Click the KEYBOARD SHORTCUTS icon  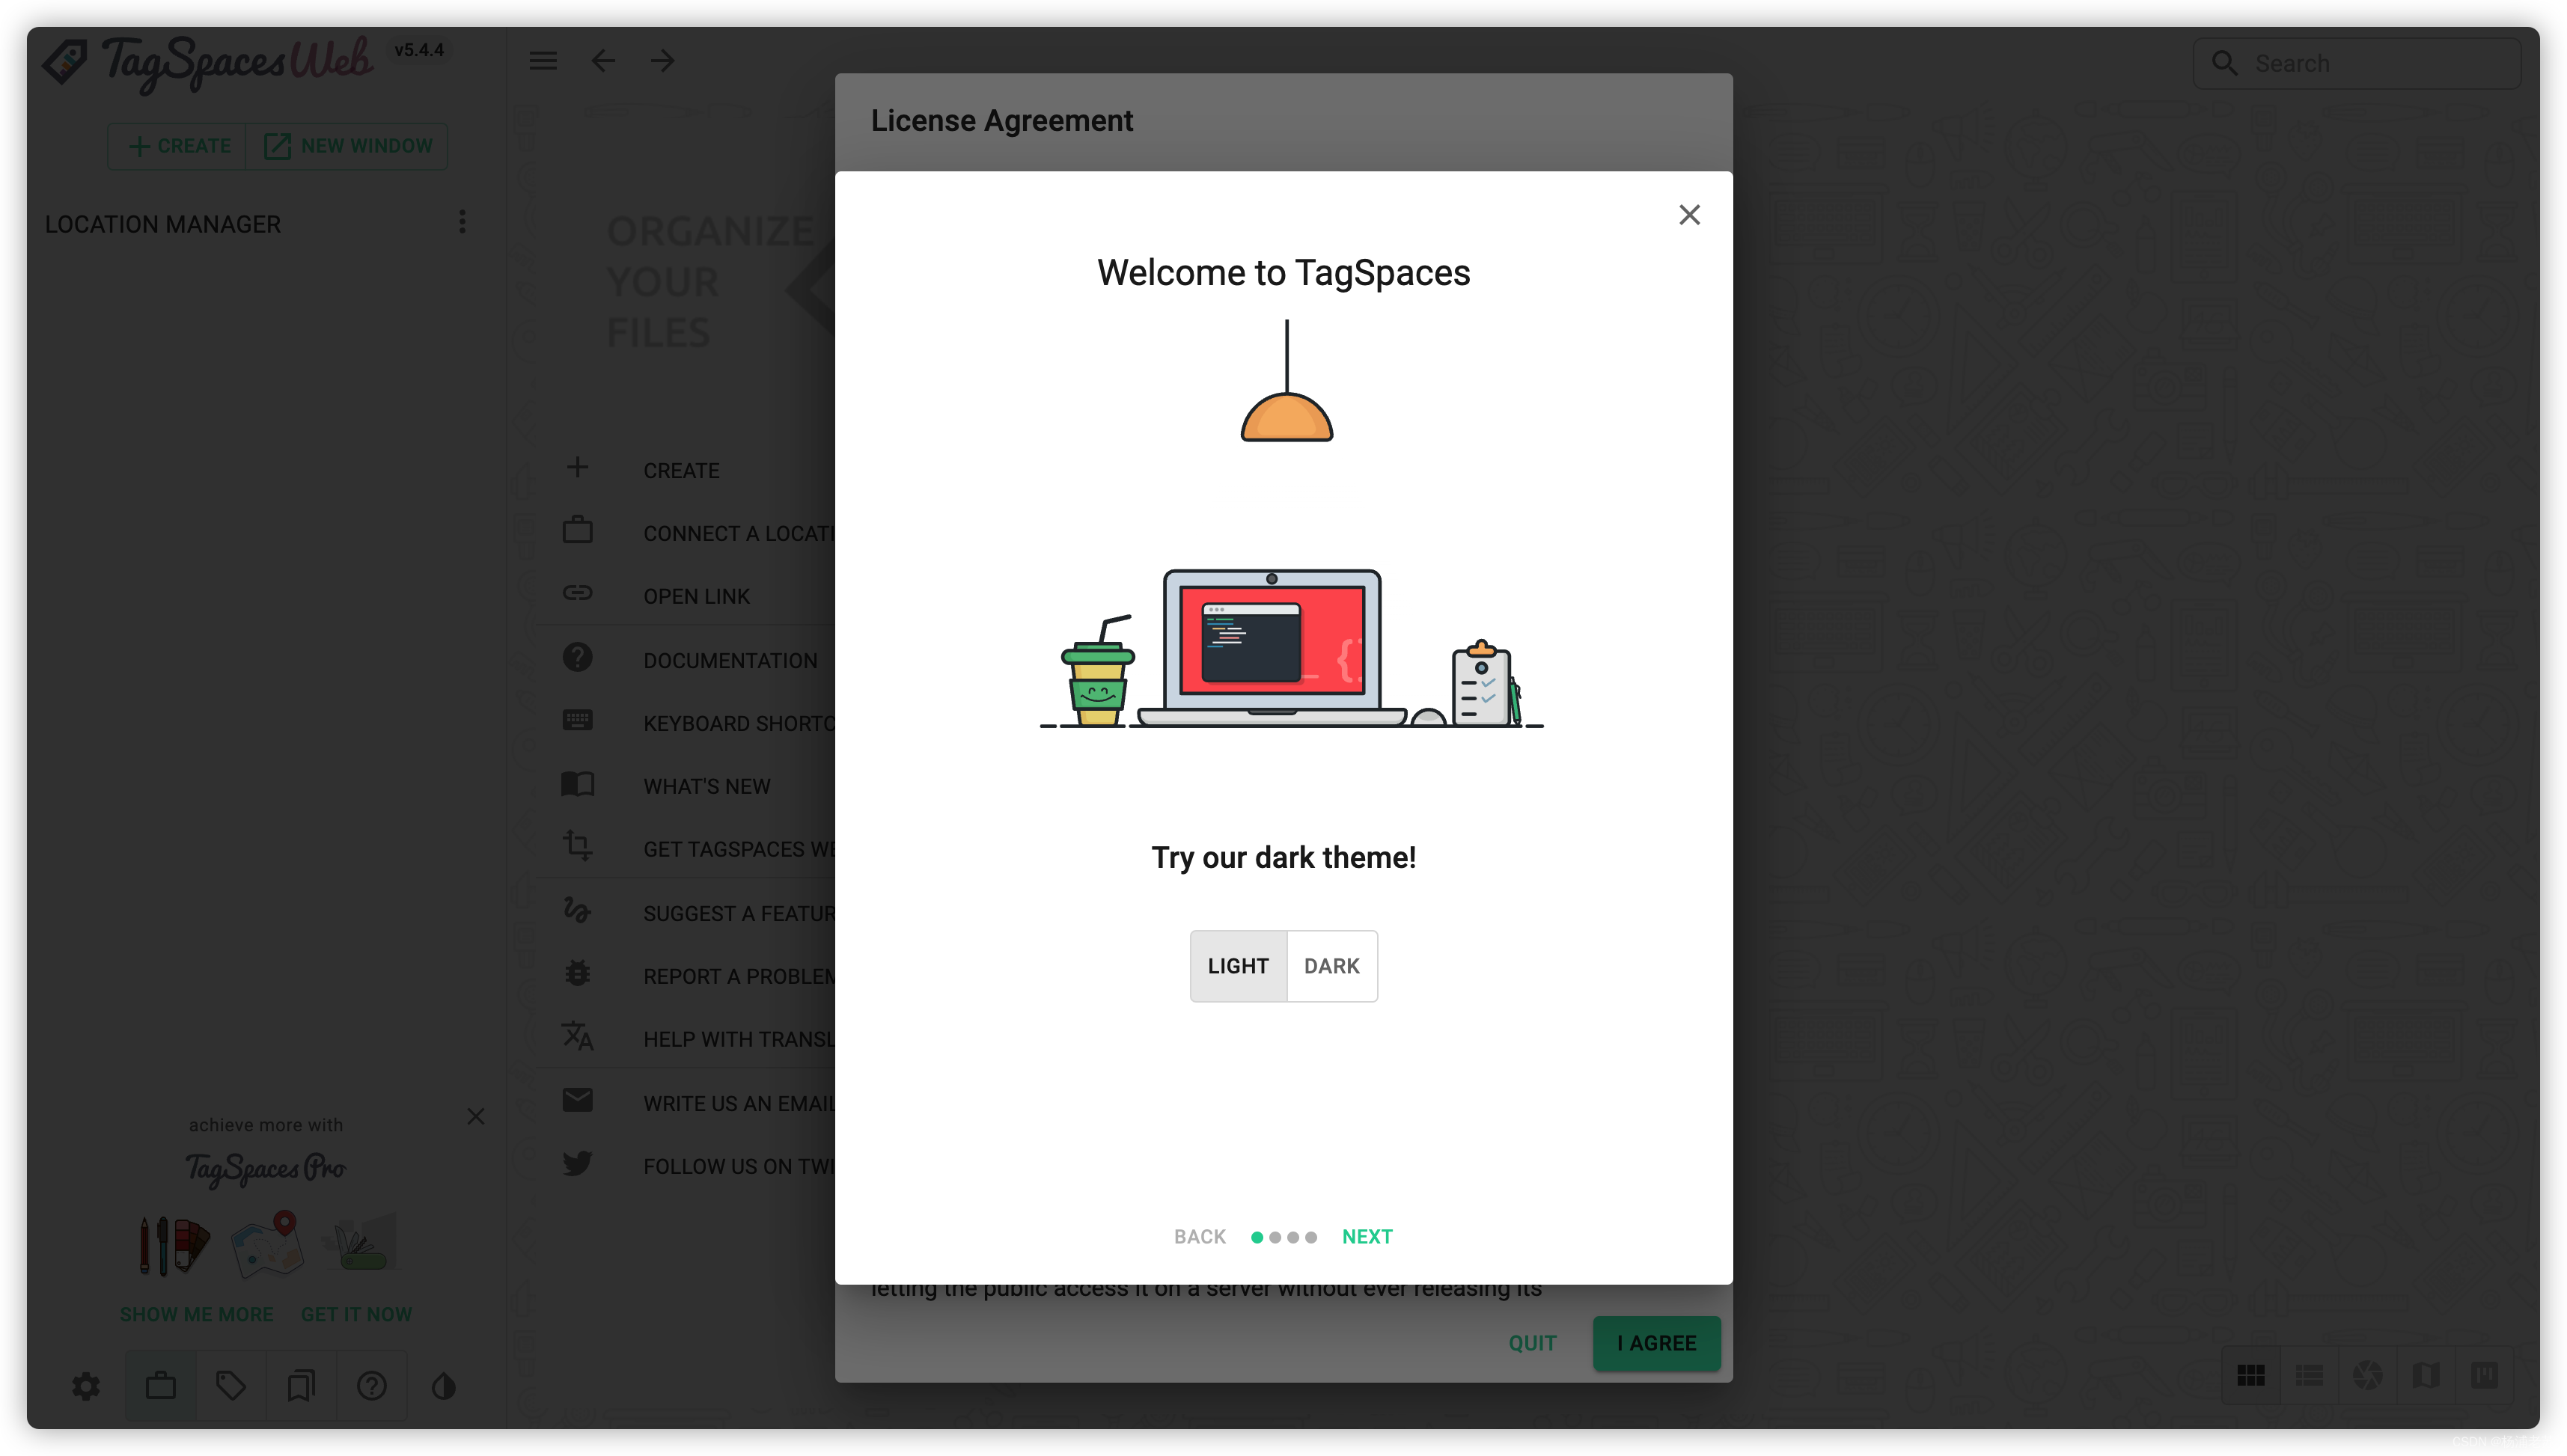(x=576, y=721)
